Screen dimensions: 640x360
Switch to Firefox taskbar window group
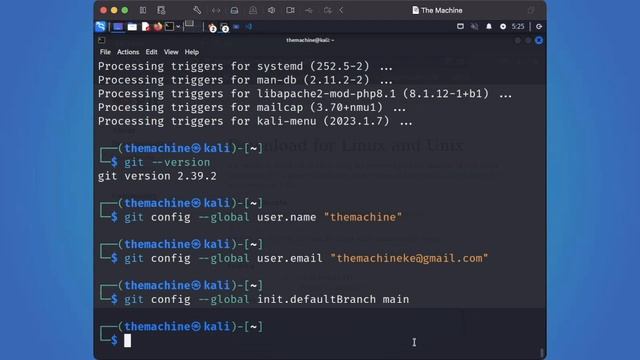(212, 27)
